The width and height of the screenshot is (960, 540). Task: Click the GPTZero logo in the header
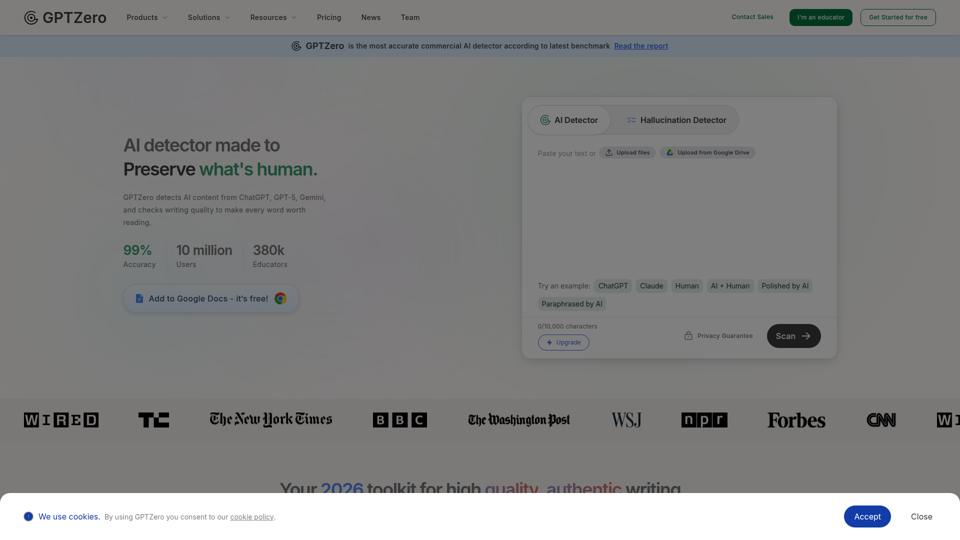(x=65, y=18)
